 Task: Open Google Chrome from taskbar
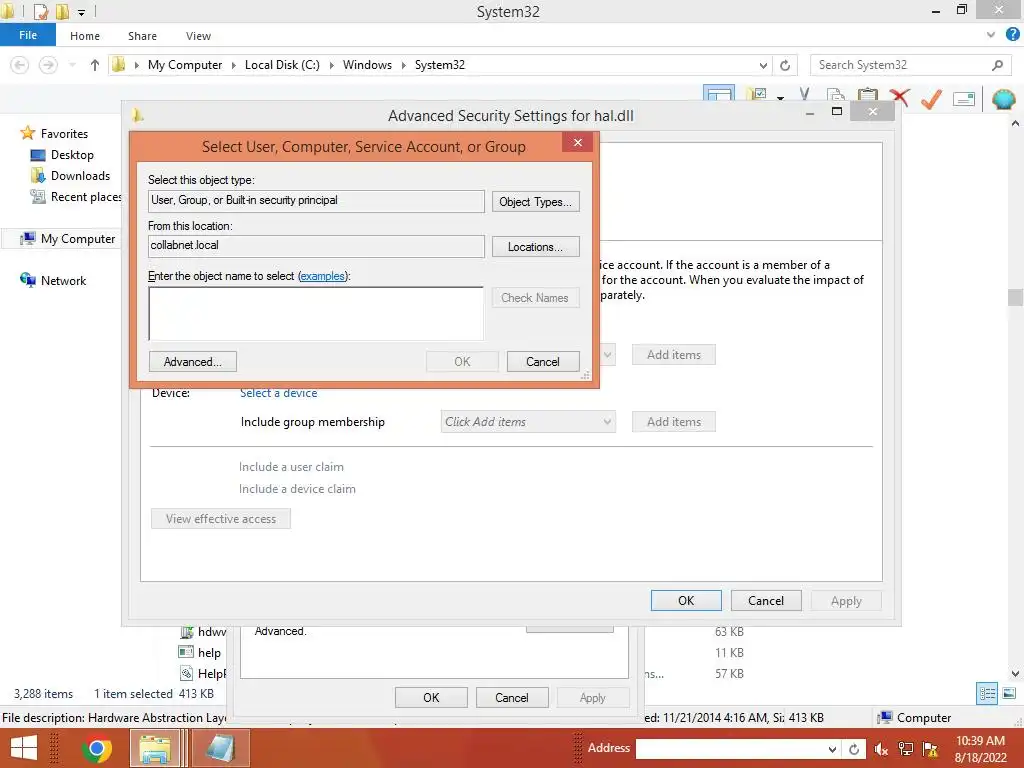pos(97,748)
